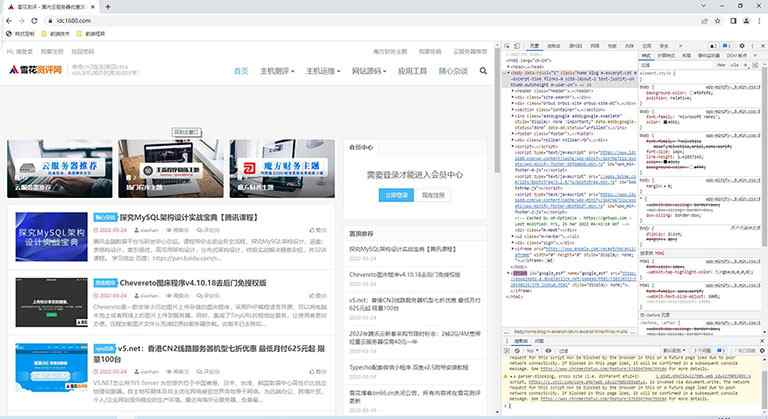Screen dimensions: 768x419
Task: Switch to the Console tab in DevTools top bar
Action: point(554,46)
